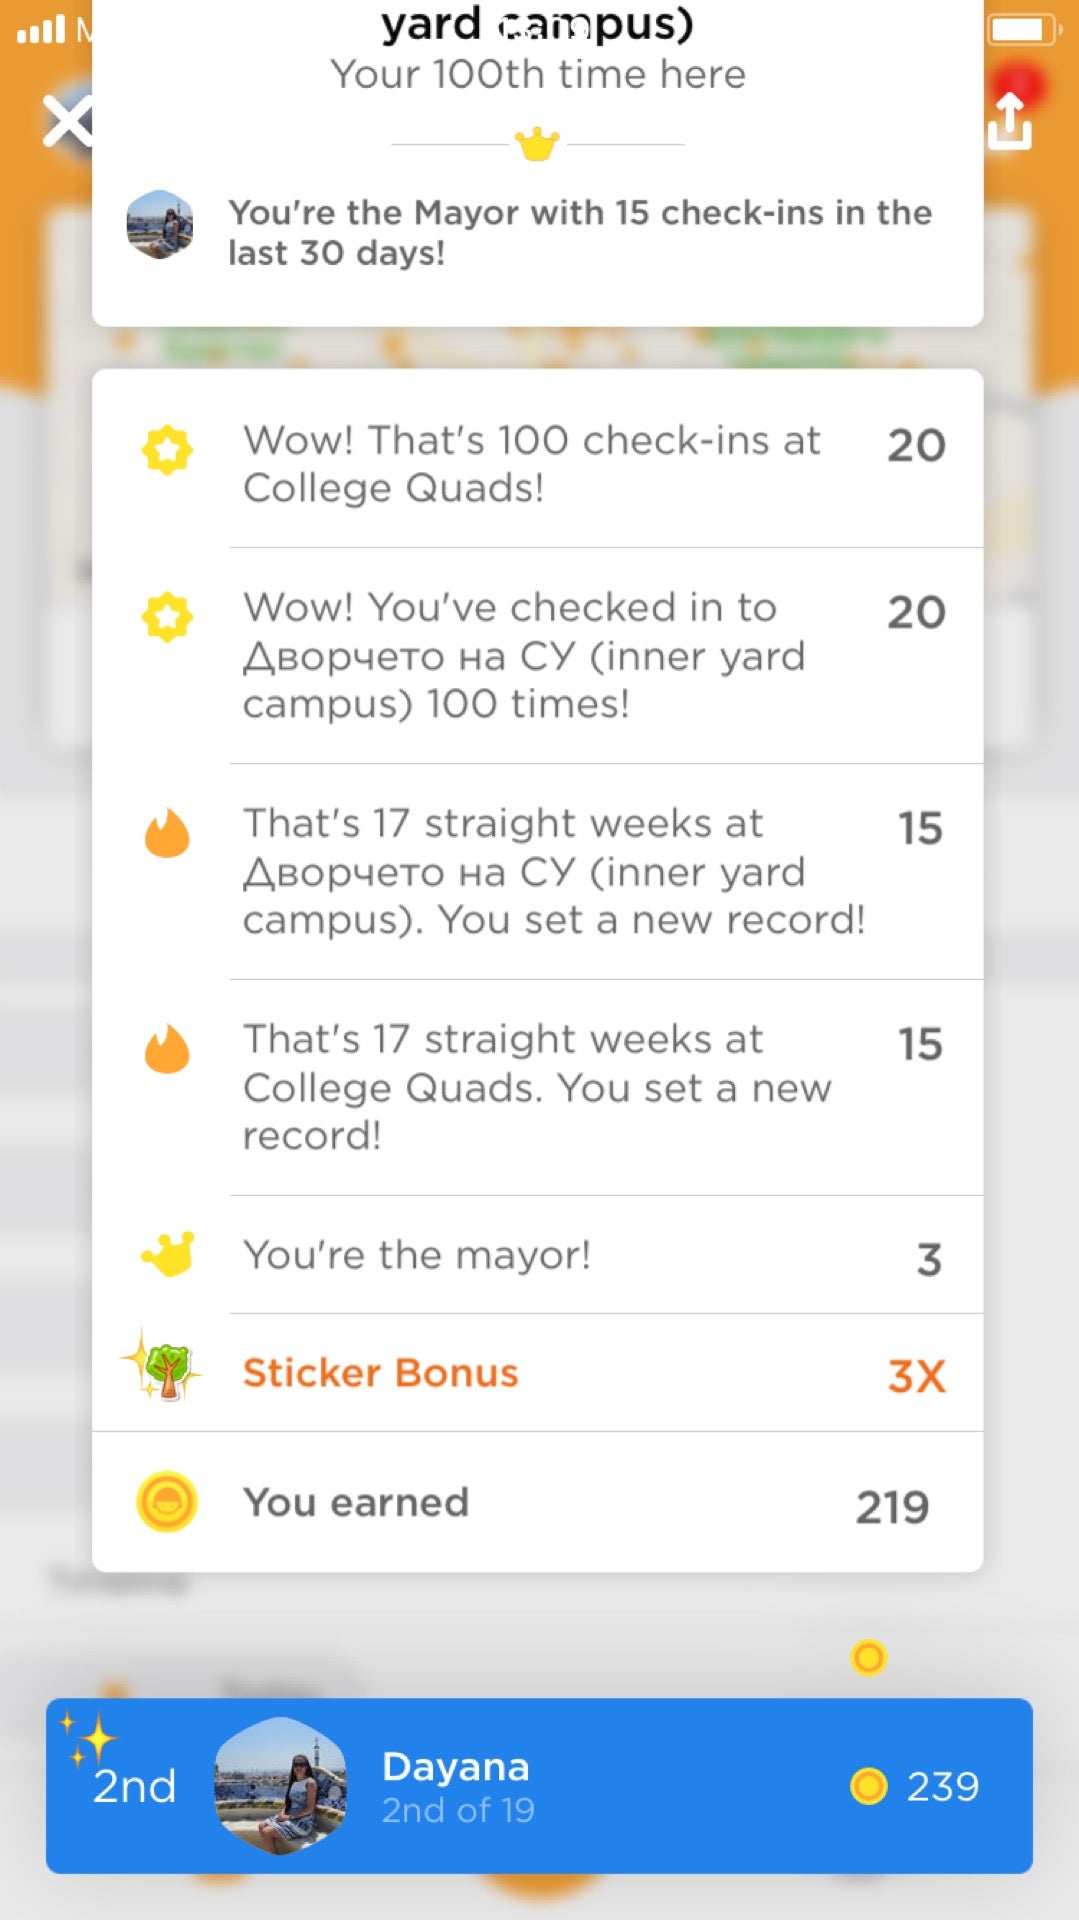Open the Sticker Bonus row
1079x1920 pixels.
pyautogui.click(x=538, y=1373)
